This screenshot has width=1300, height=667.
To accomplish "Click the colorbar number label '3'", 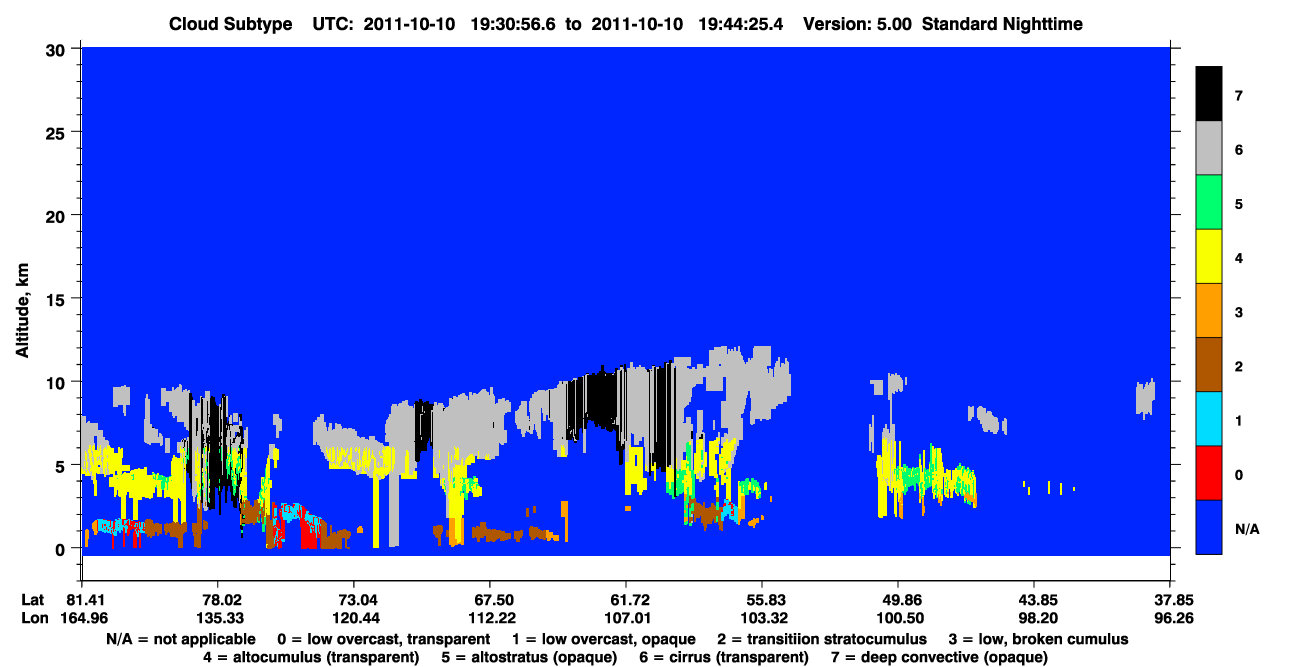I will click(x=1239, y=313).
